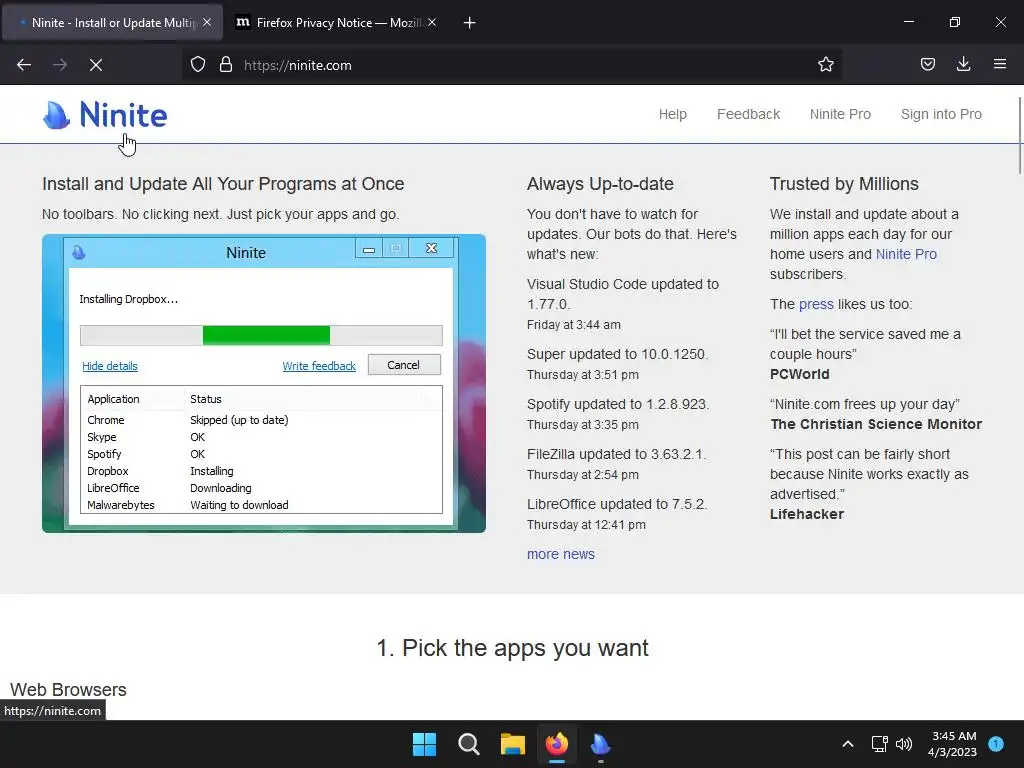Screen dimensions: 1024x768
Task: Click the padlock site security icon
Action: pyautogui.click(x=226, y=65)
